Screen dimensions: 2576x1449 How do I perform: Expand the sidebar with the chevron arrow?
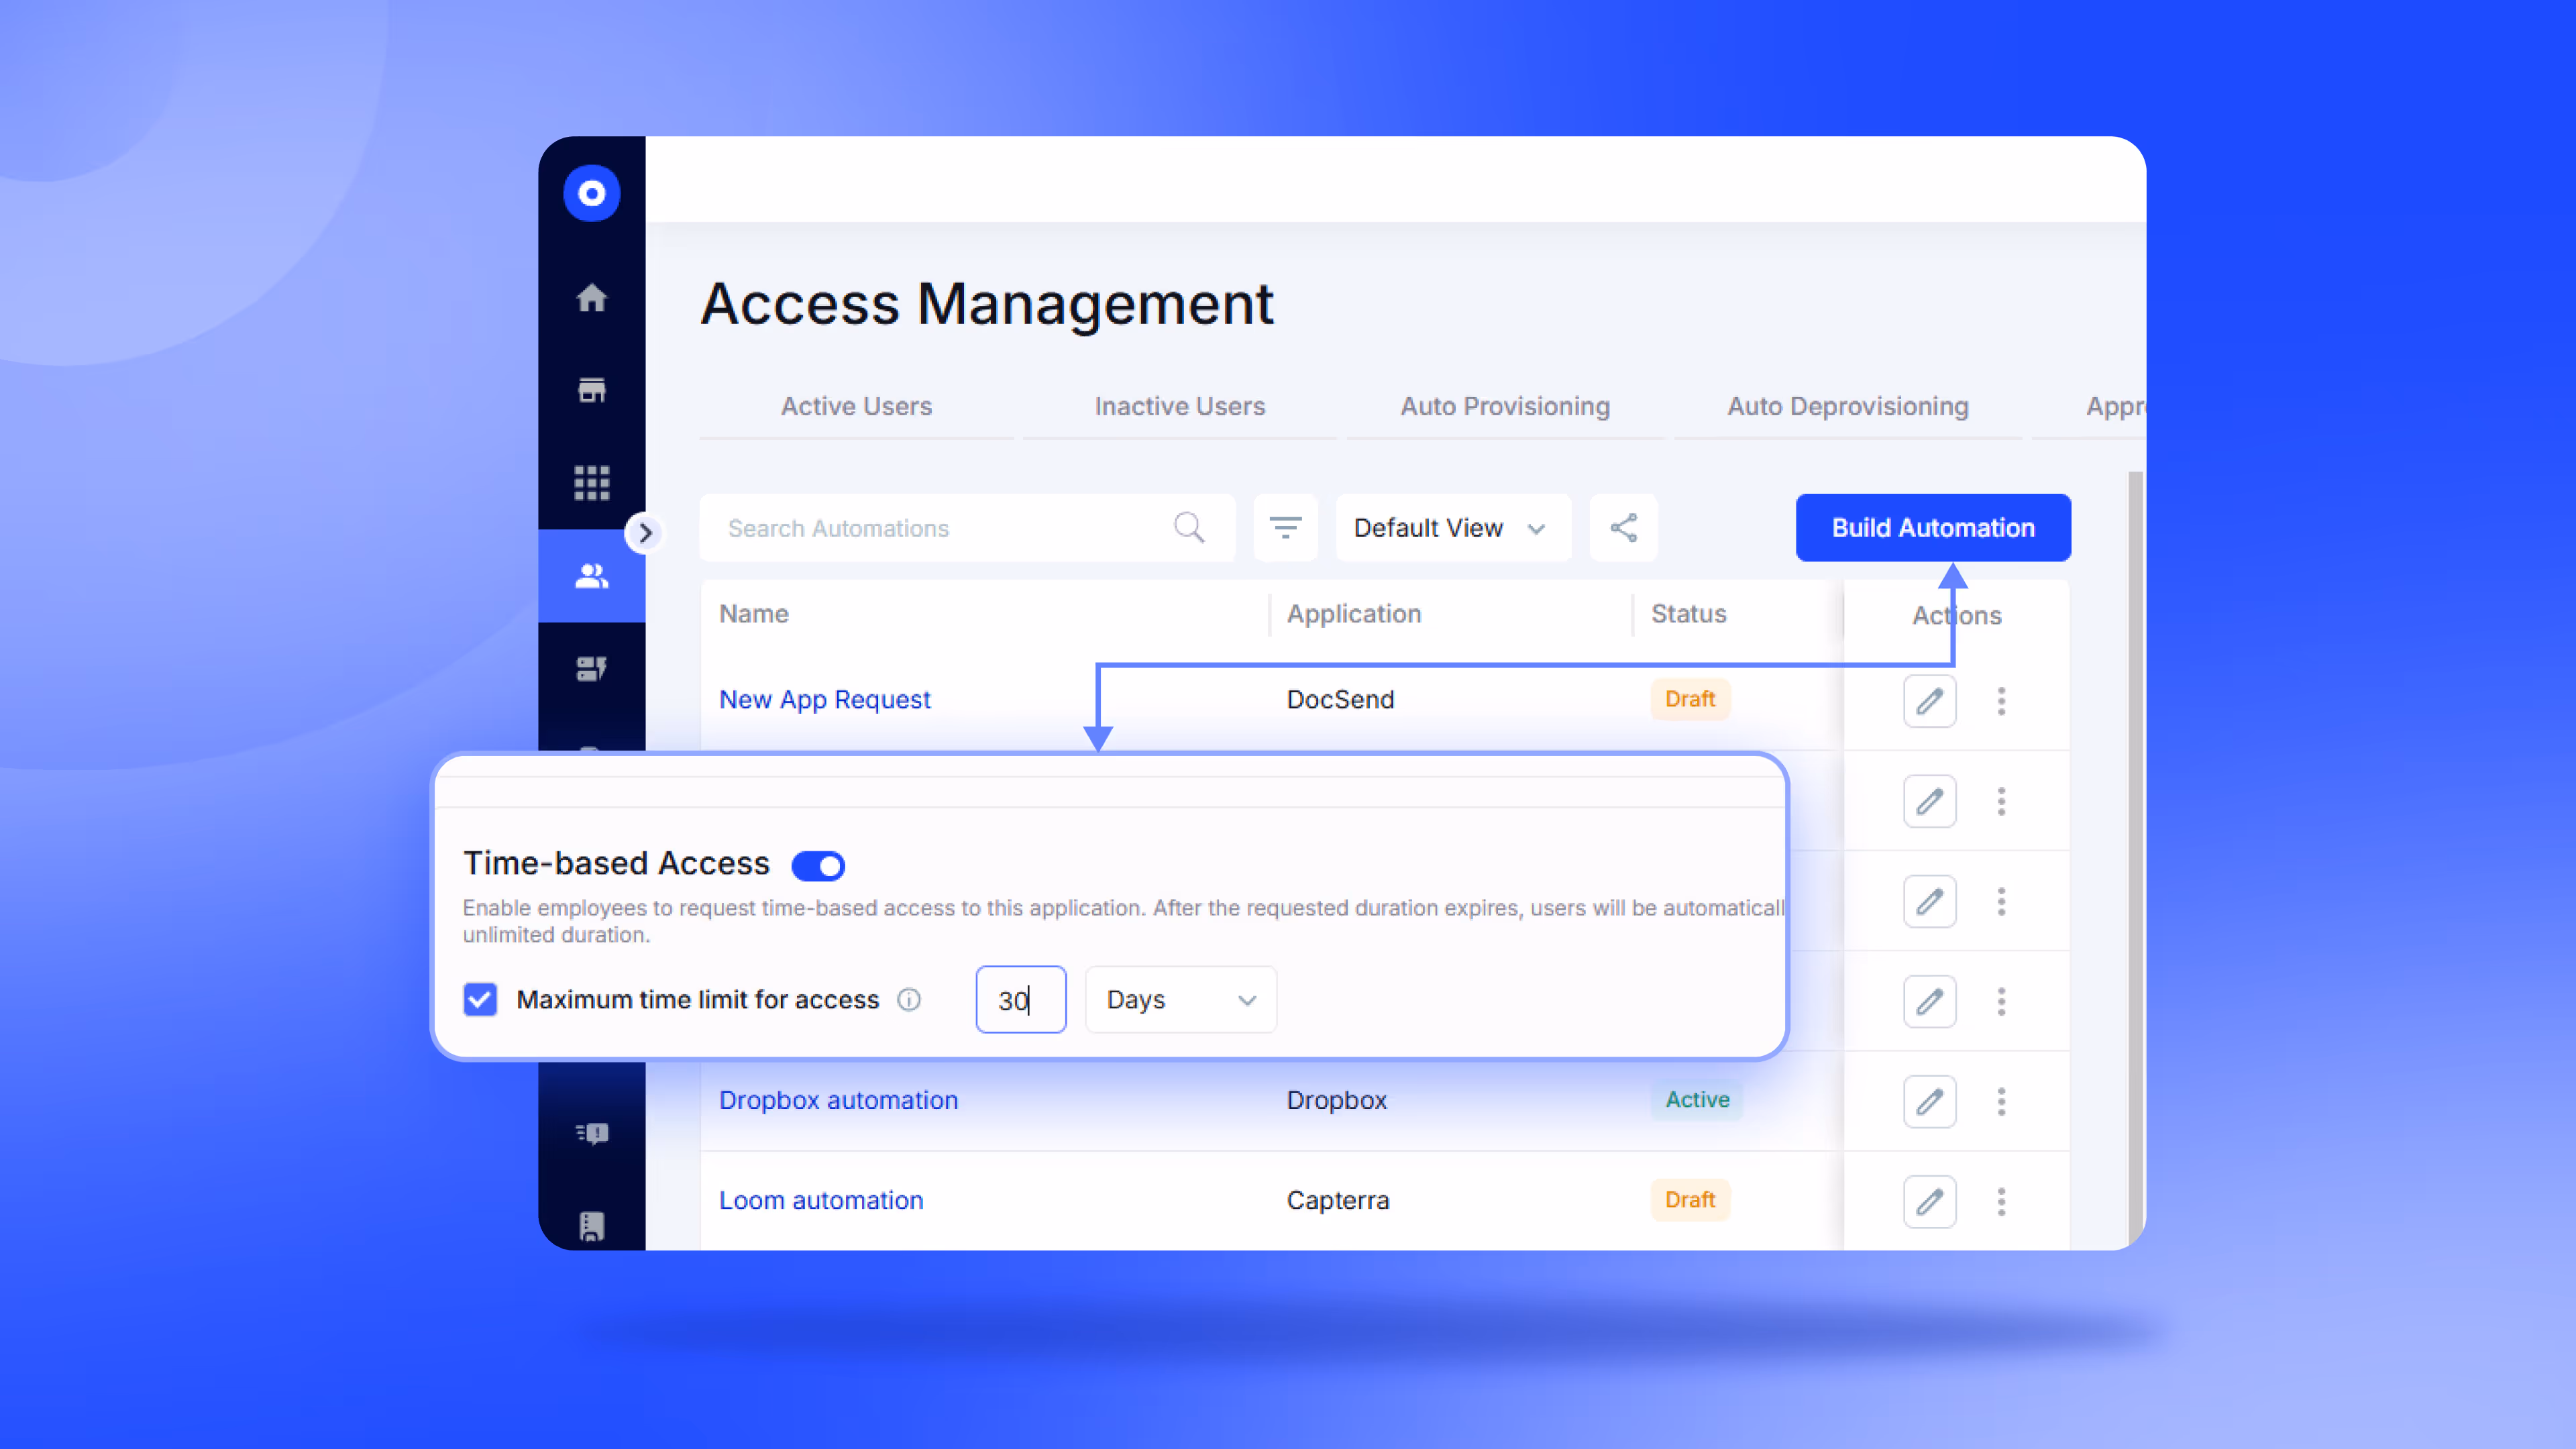[645, 533]
